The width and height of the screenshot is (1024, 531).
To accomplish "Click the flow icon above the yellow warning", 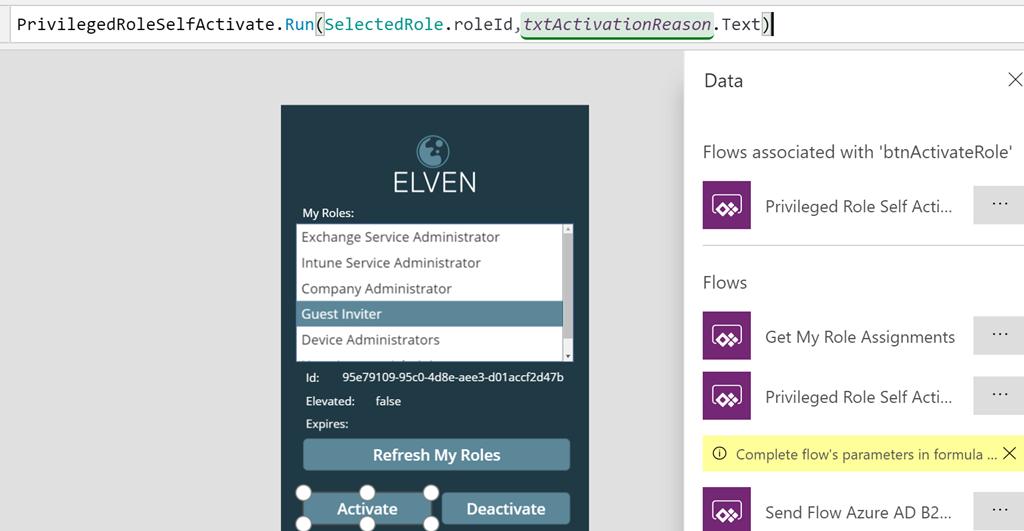I will pos(726,396).
